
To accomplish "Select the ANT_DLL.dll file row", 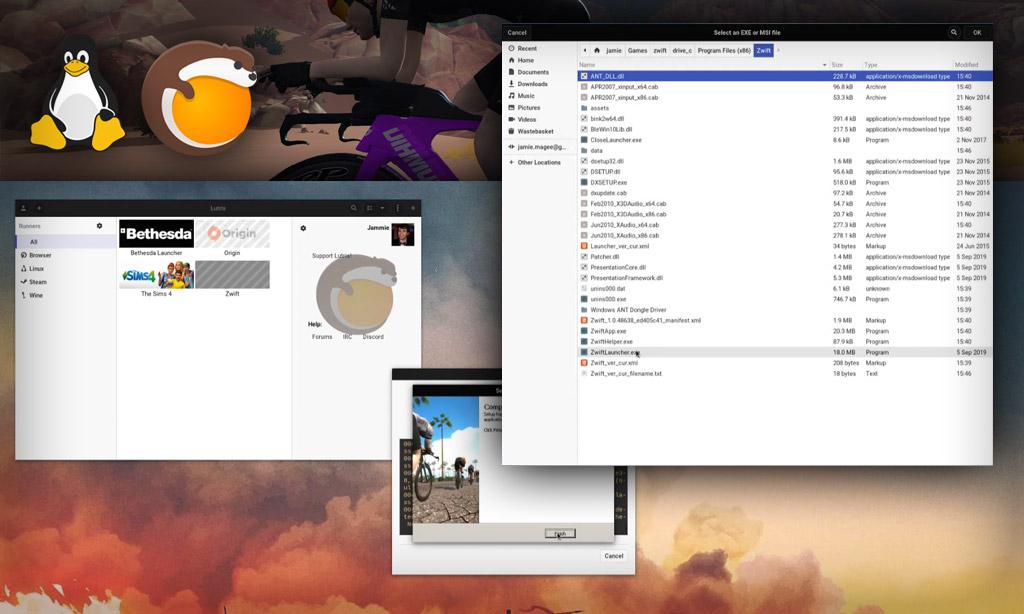I will [x=785, y=76].
